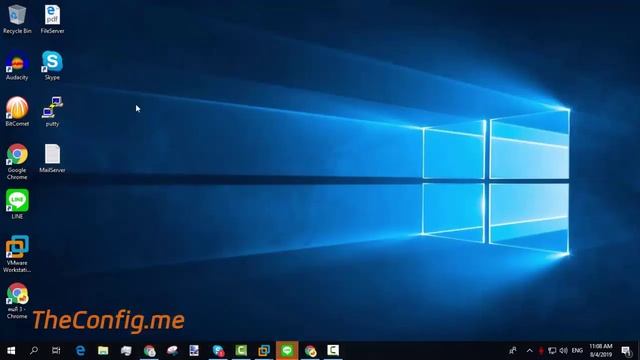640x360 pixels.
Task: Open Chrome taskbar icon with orange profile badge
Action: [310, 351]
